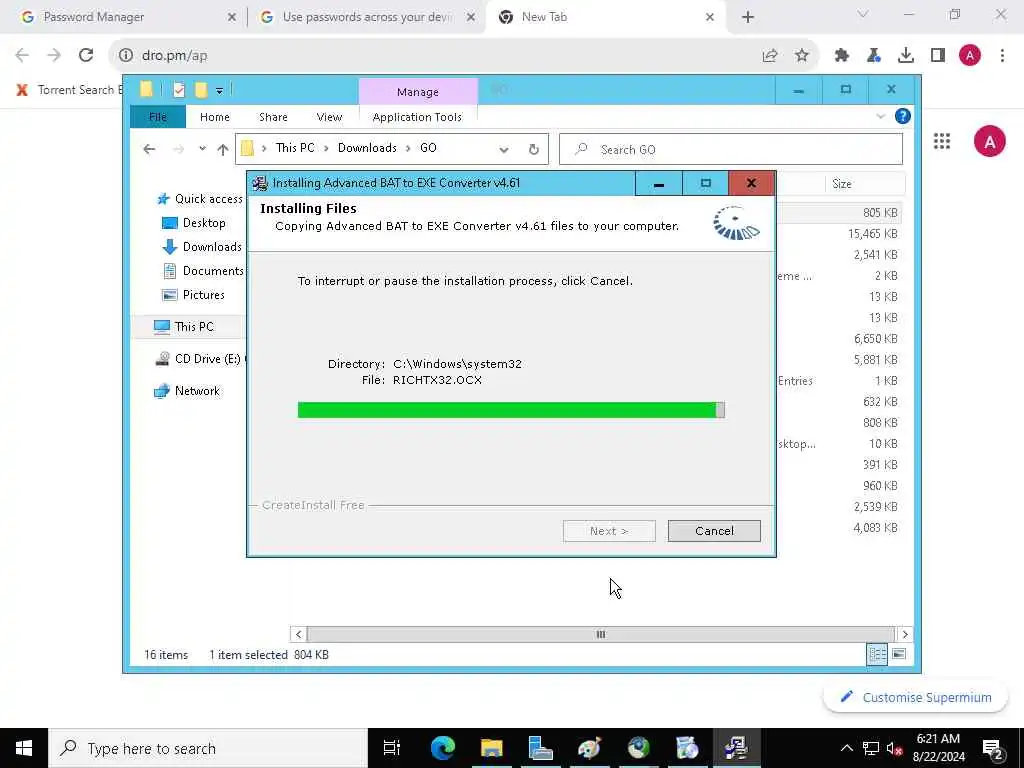The height and width of the screenshot is (768, 1024).
Task: Open the Home ribbon tab
Action: [x=214, y=117]
